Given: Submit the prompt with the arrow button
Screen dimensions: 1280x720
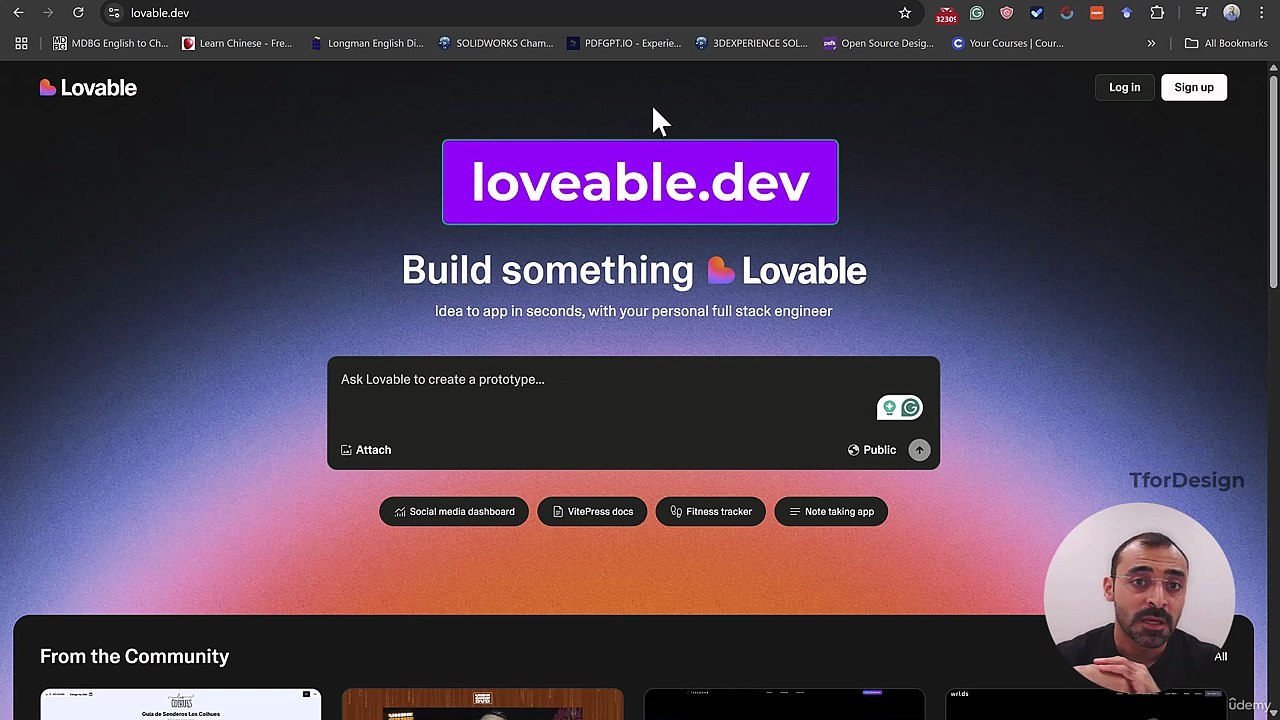Looking at the screenshot, I should pyautogui.click(x=919, y=450).
